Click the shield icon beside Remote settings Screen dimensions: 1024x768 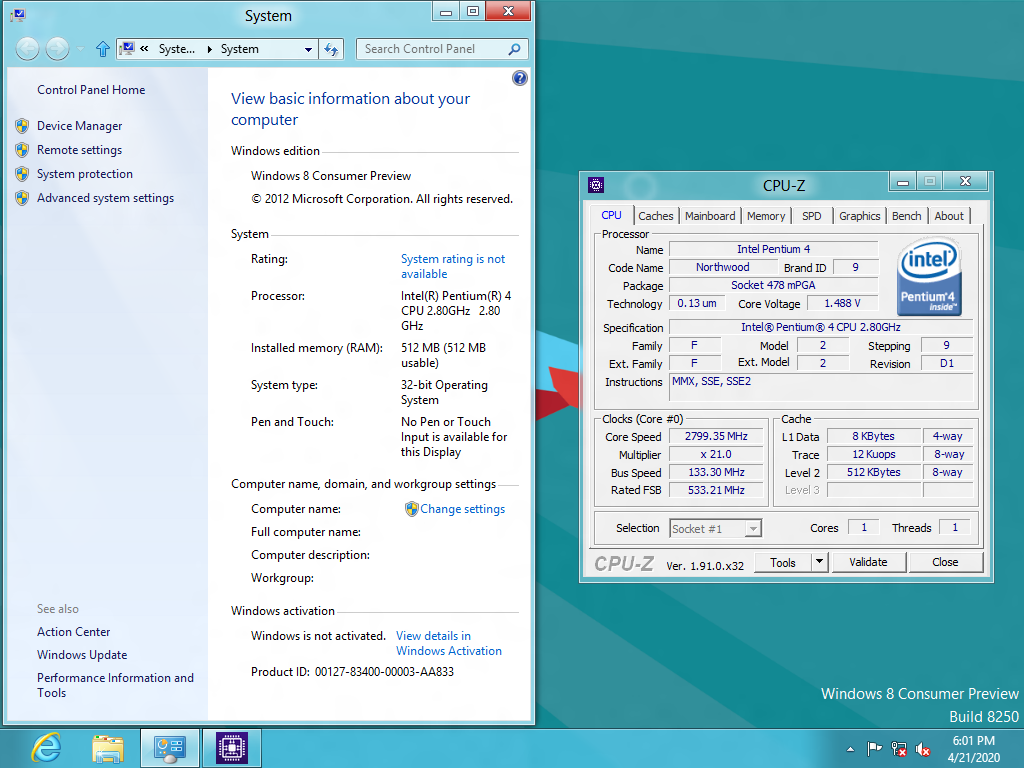point(22,150)
